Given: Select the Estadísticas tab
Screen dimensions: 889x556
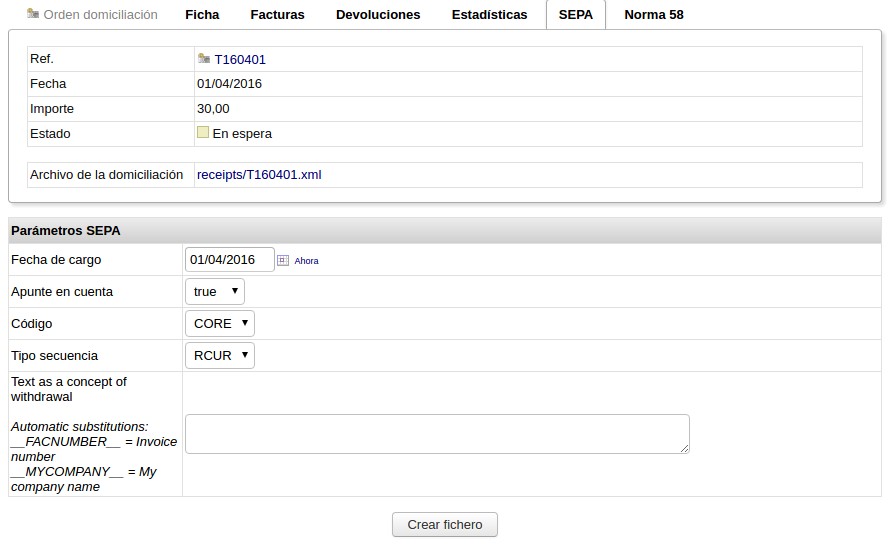Looking at the screenshot, I should click(489, 15).
